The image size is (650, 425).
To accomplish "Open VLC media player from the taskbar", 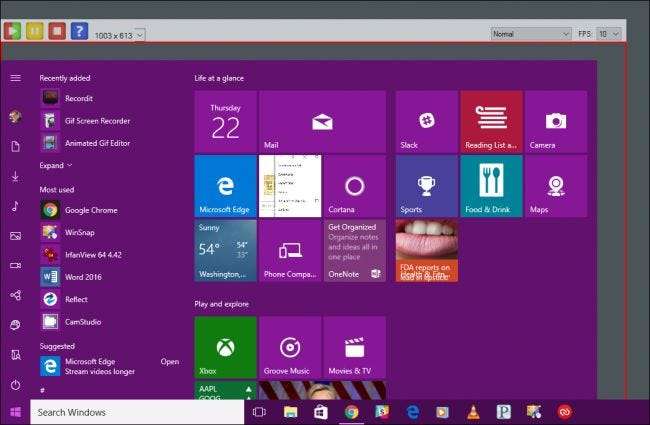I will [x=471, y=411].
